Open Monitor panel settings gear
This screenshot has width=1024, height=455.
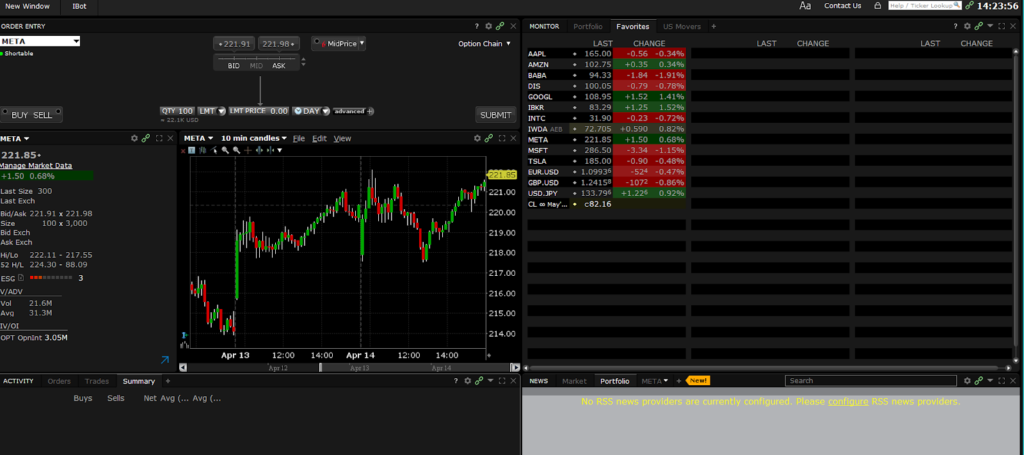(967, 26)
